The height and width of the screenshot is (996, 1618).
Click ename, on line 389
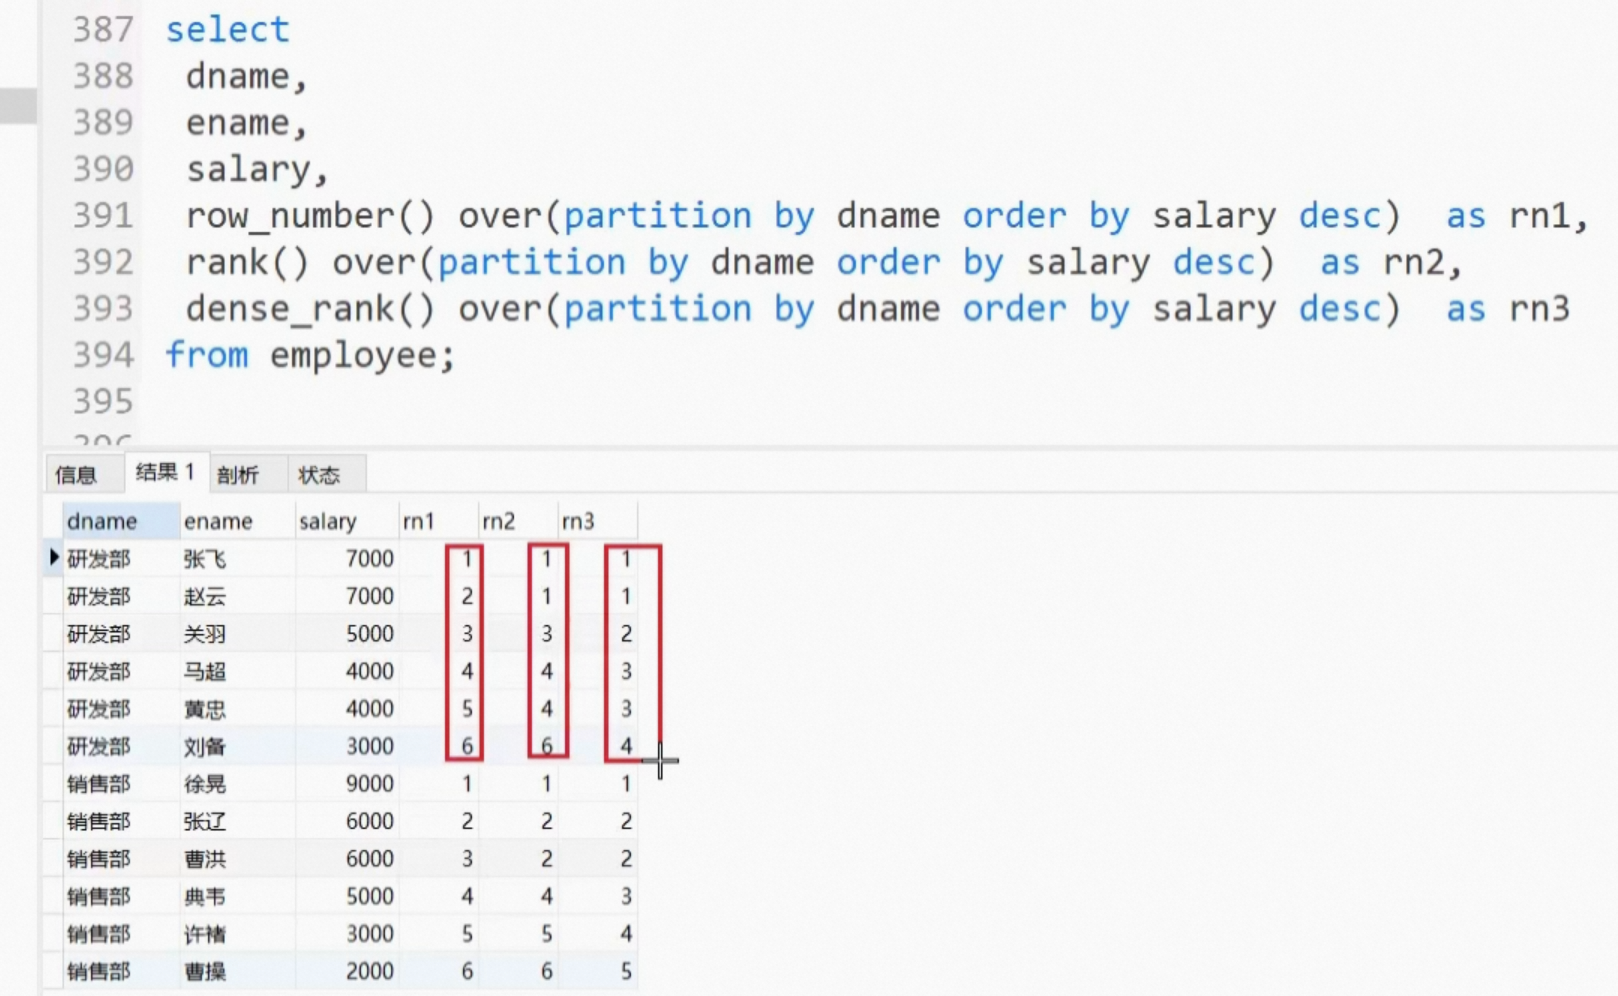tap(246, 123)
